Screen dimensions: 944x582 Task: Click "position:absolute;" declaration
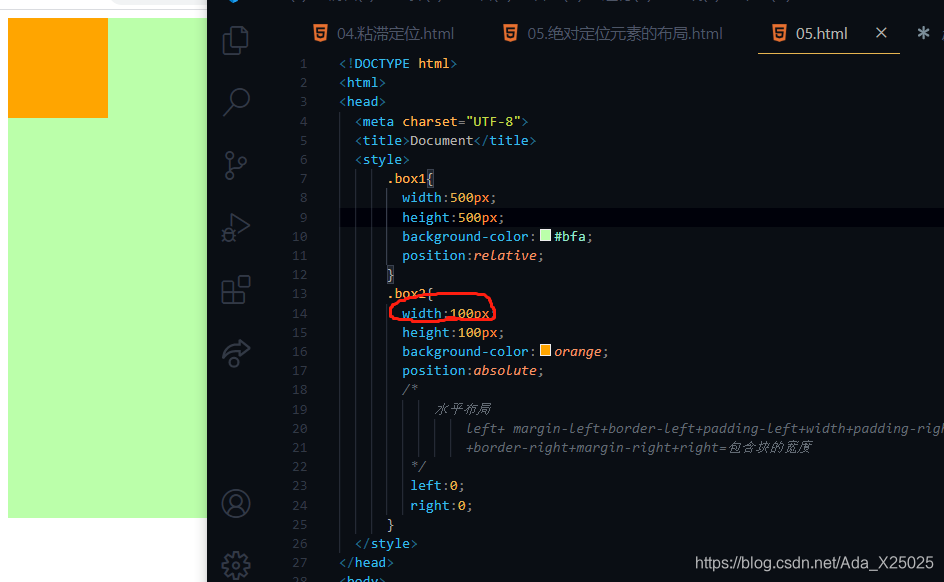click(473, 371)
